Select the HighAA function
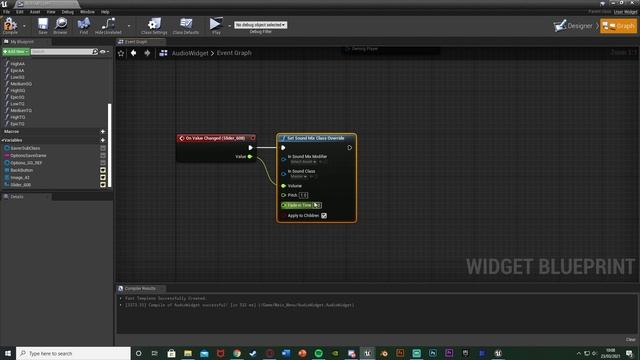Screen dimensions: 640x360 pos(18,64)
